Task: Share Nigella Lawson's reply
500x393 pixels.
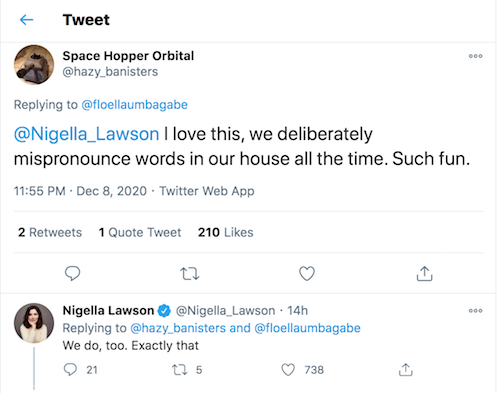Action: point(406,370)
